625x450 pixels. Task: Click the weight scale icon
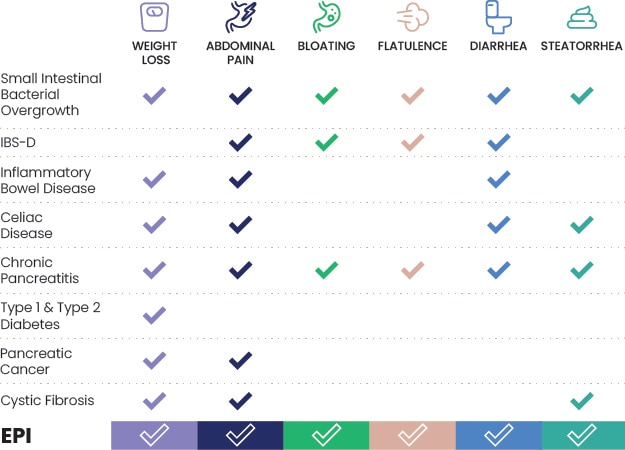coord(154,17)
